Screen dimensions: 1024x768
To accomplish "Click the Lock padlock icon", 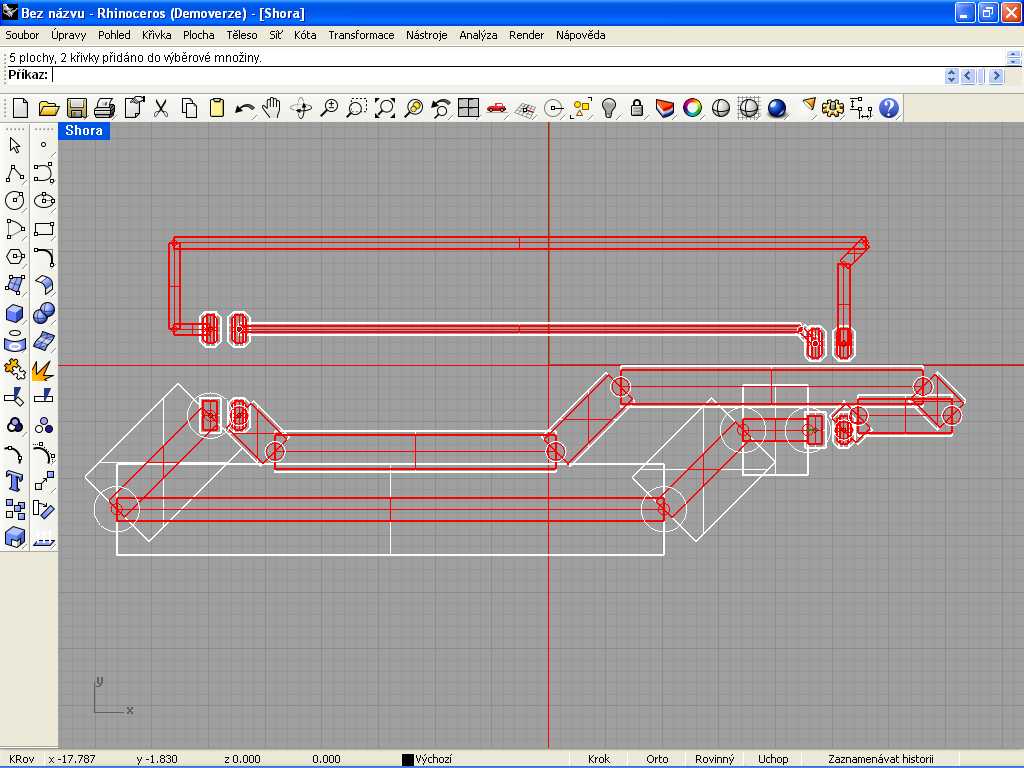I will coord(636,108).
